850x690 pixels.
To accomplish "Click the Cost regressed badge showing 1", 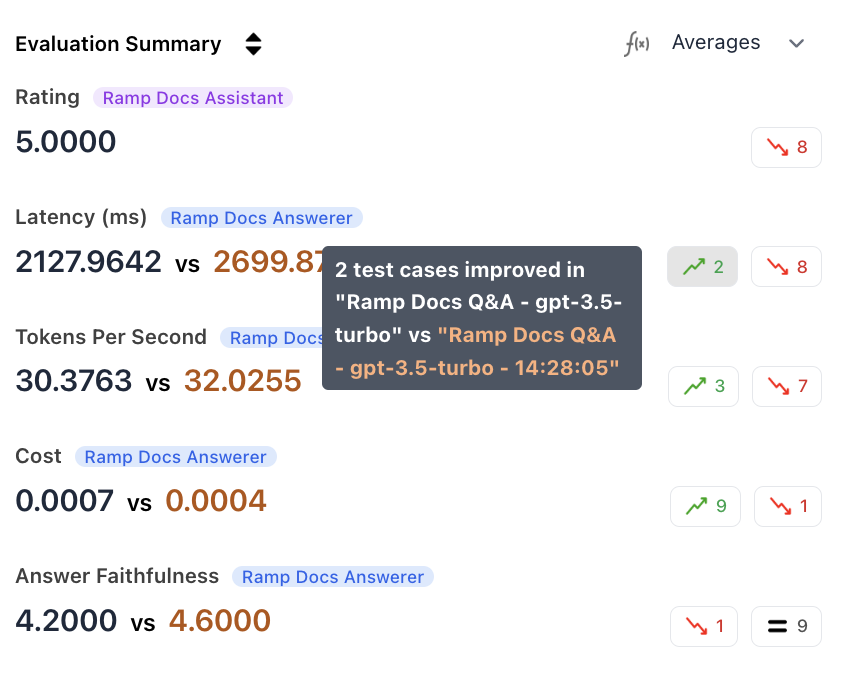I will click(x=788, y=506).
